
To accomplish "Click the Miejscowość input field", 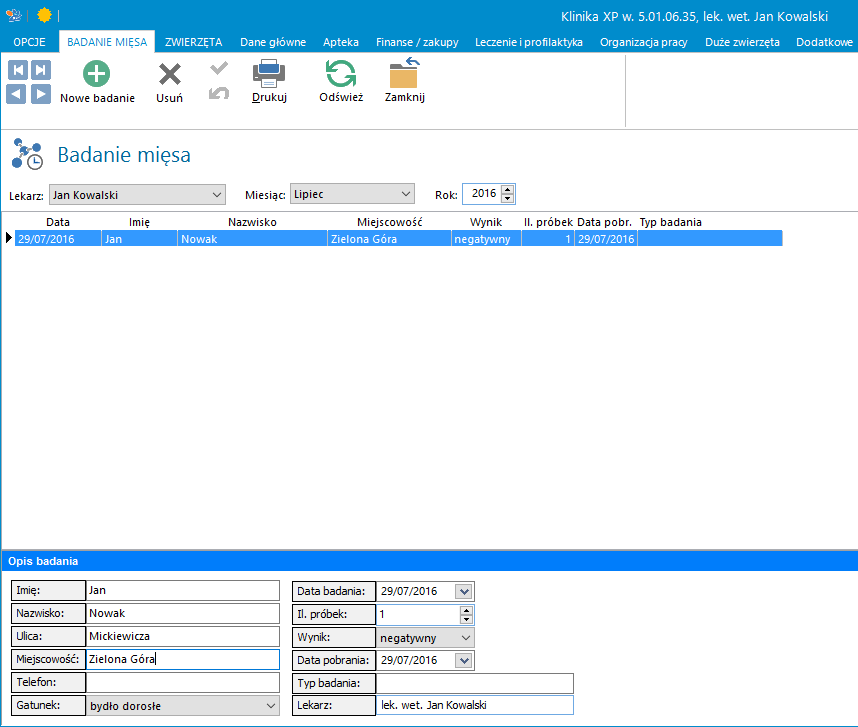I will [183, 660].
